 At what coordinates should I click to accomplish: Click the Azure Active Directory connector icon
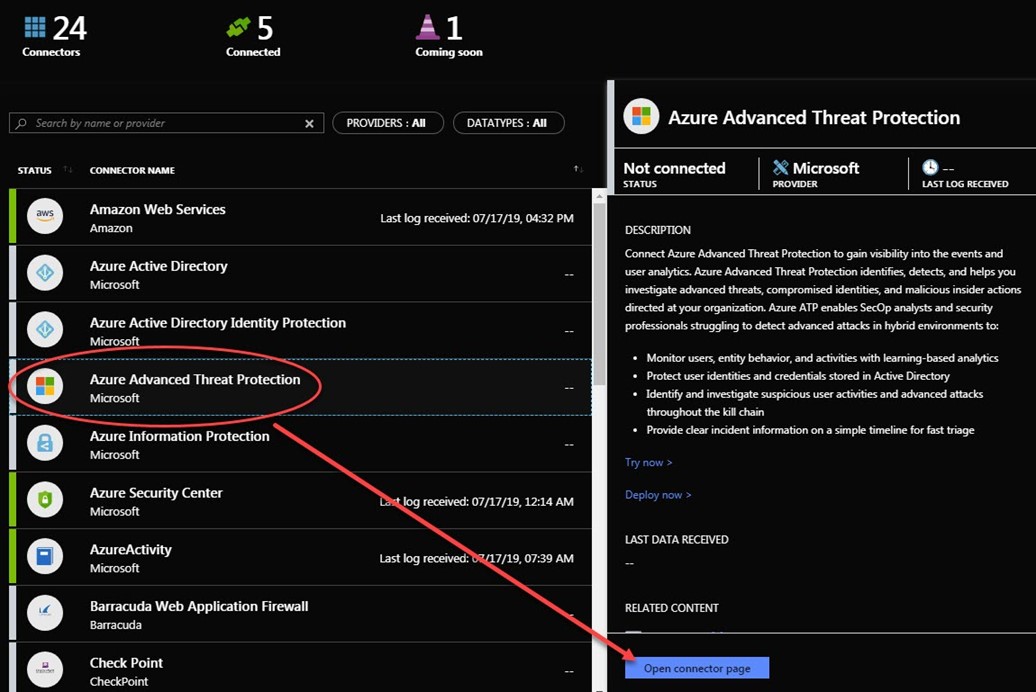[x=45, y=274]
